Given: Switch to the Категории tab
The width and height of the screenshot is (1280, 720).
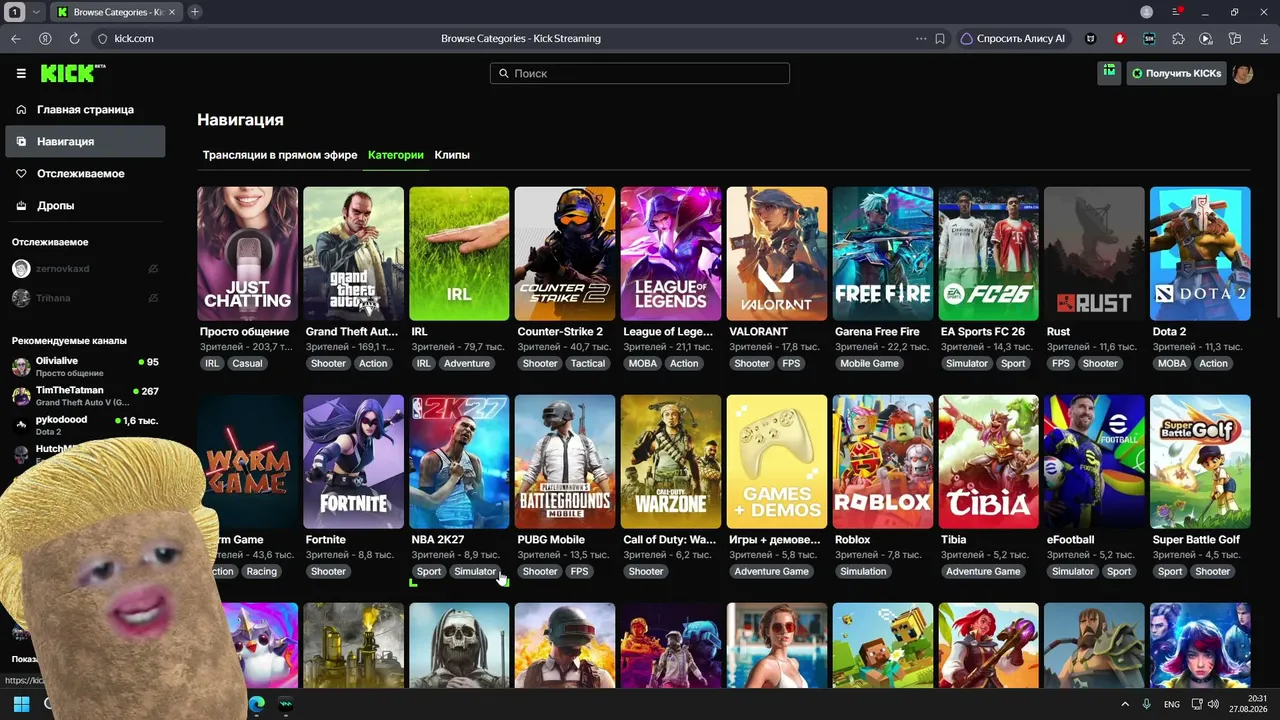Looking at the screenshot, I should click(396, 155).
